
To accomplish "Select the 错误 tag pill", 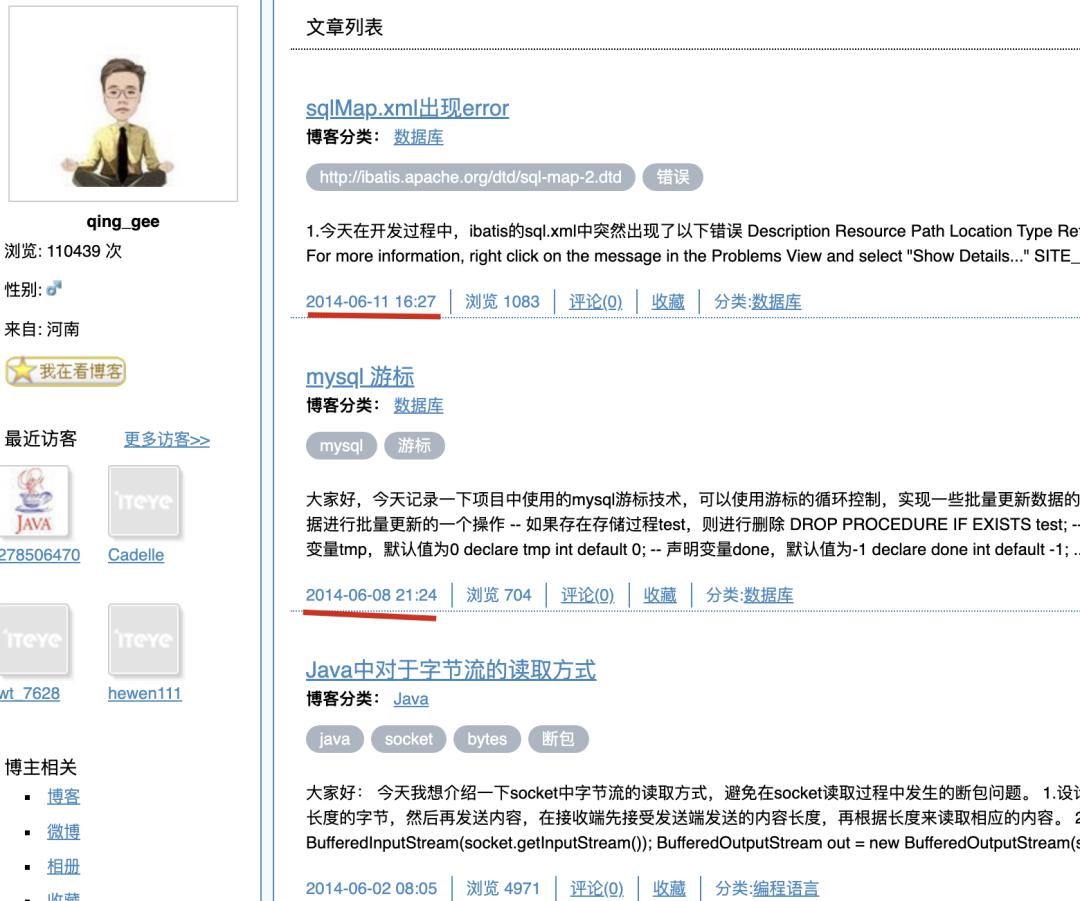I will pos(672,178).
